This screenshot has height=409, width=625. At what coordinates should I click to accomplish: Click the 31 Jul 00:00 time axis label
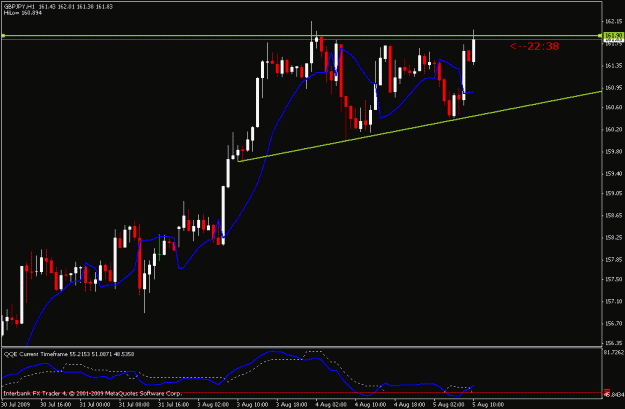click(94, 405)
